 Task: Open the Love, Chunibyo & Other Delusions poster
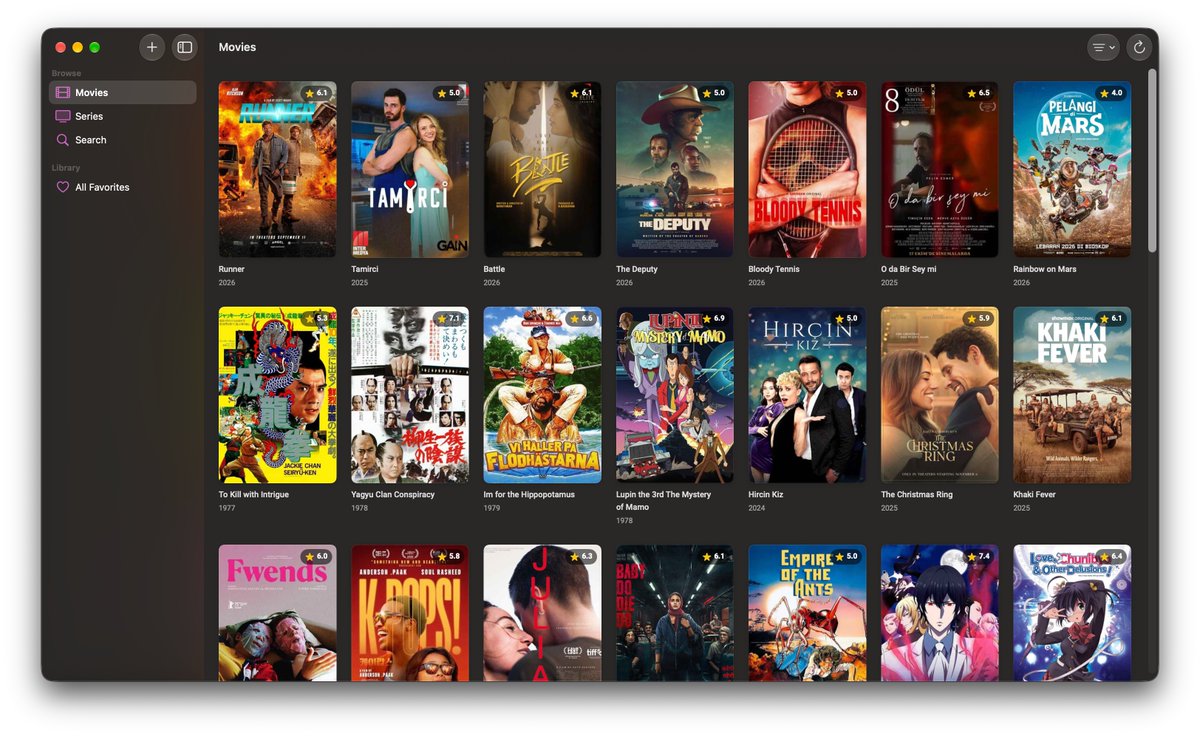pyautogui.click(x=1072, y=613)
